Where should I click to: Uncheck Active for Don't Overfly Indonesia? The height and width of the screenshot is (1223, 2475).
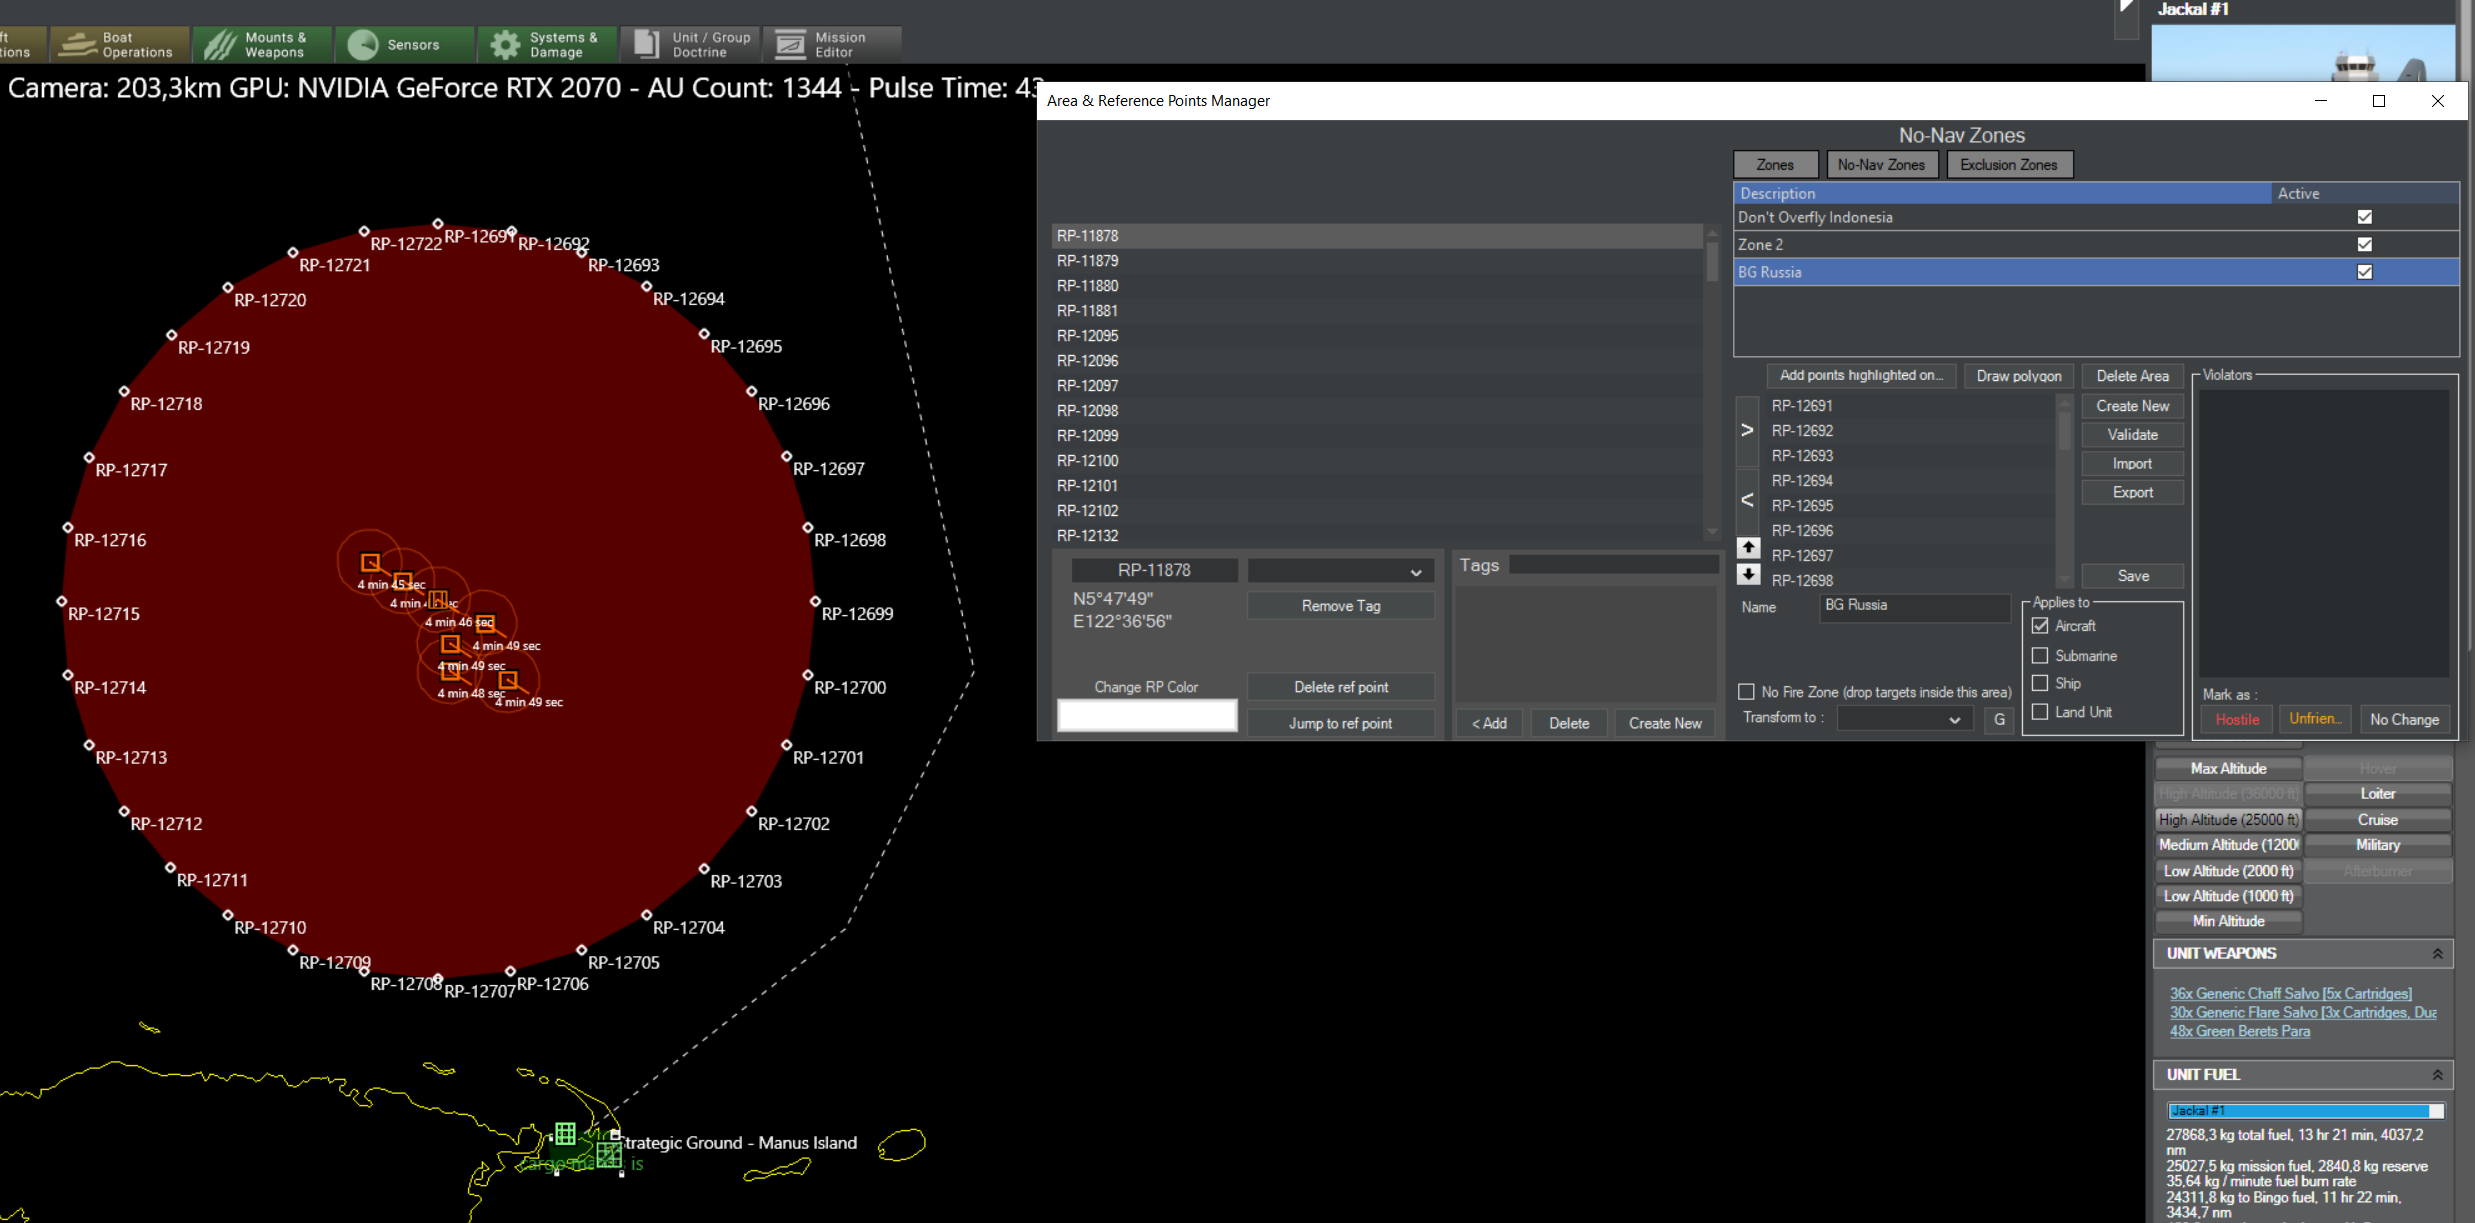point(2364,217)
